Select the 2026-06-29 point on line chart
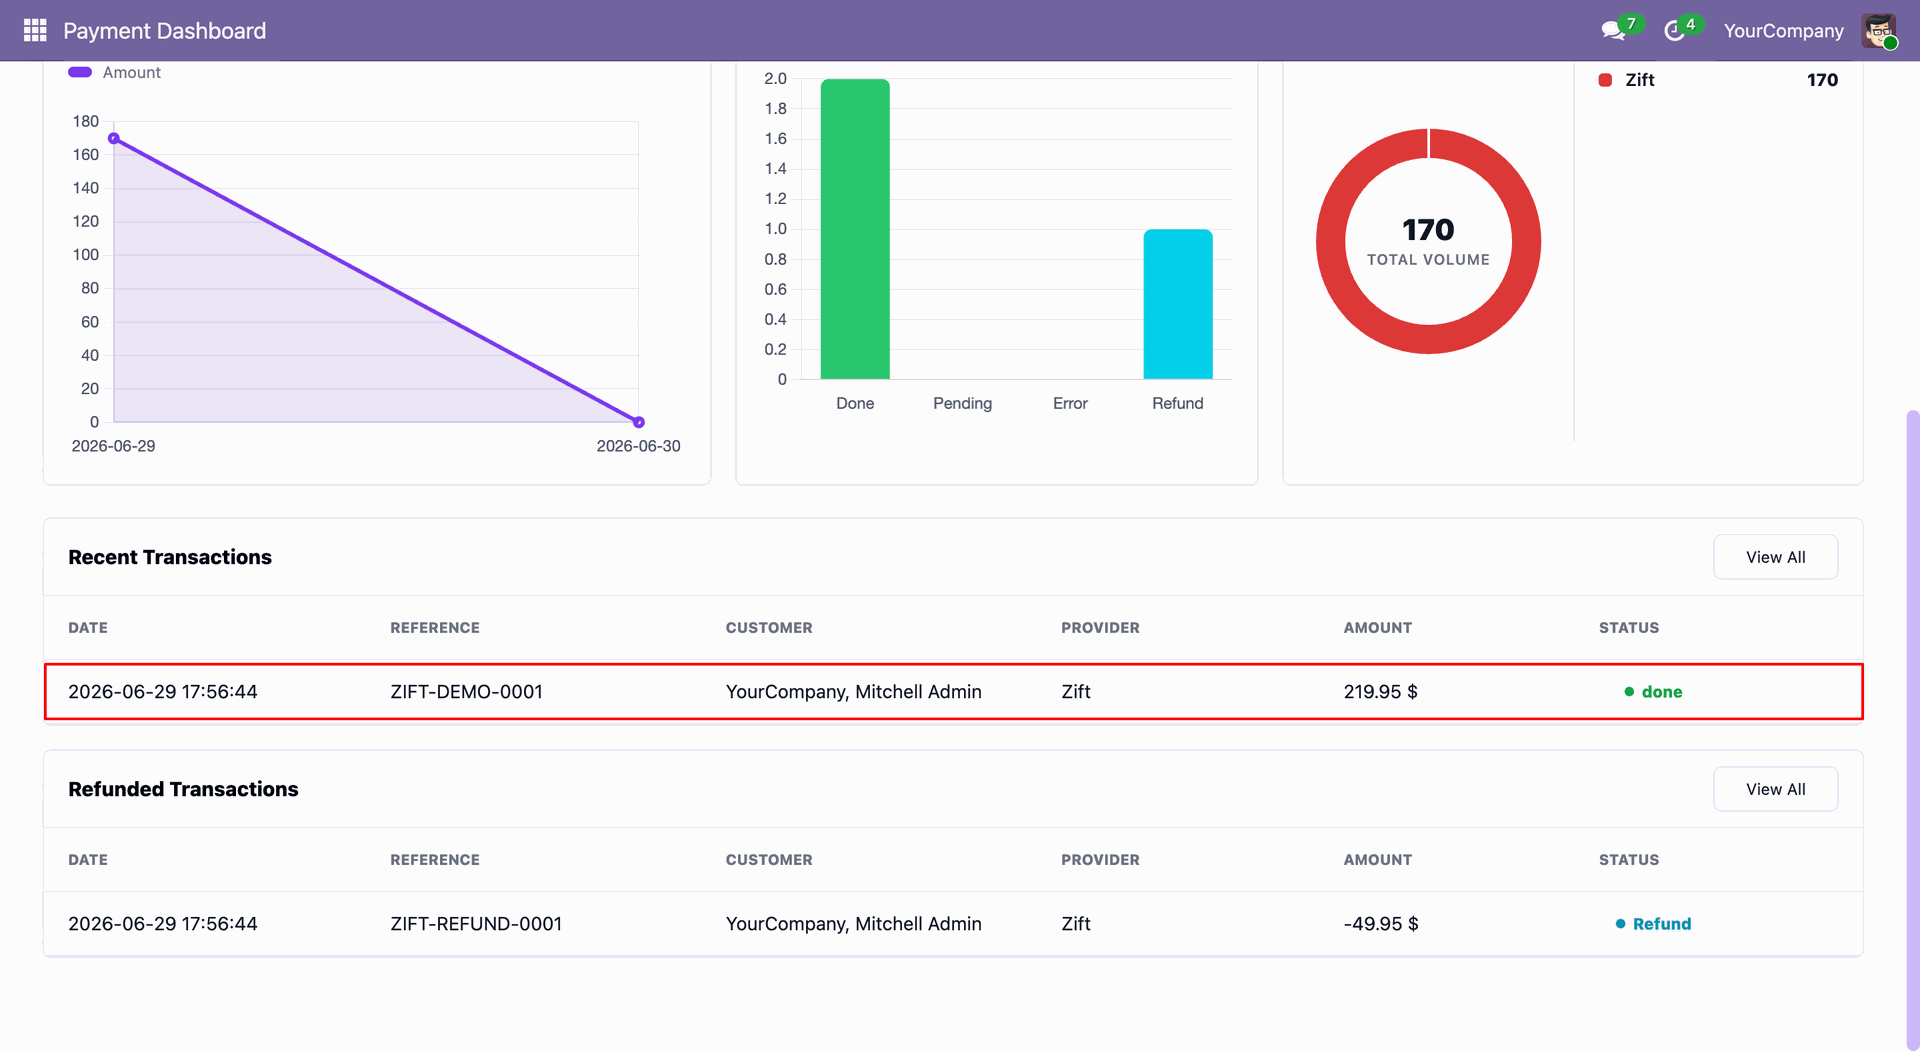 (114, 139)
